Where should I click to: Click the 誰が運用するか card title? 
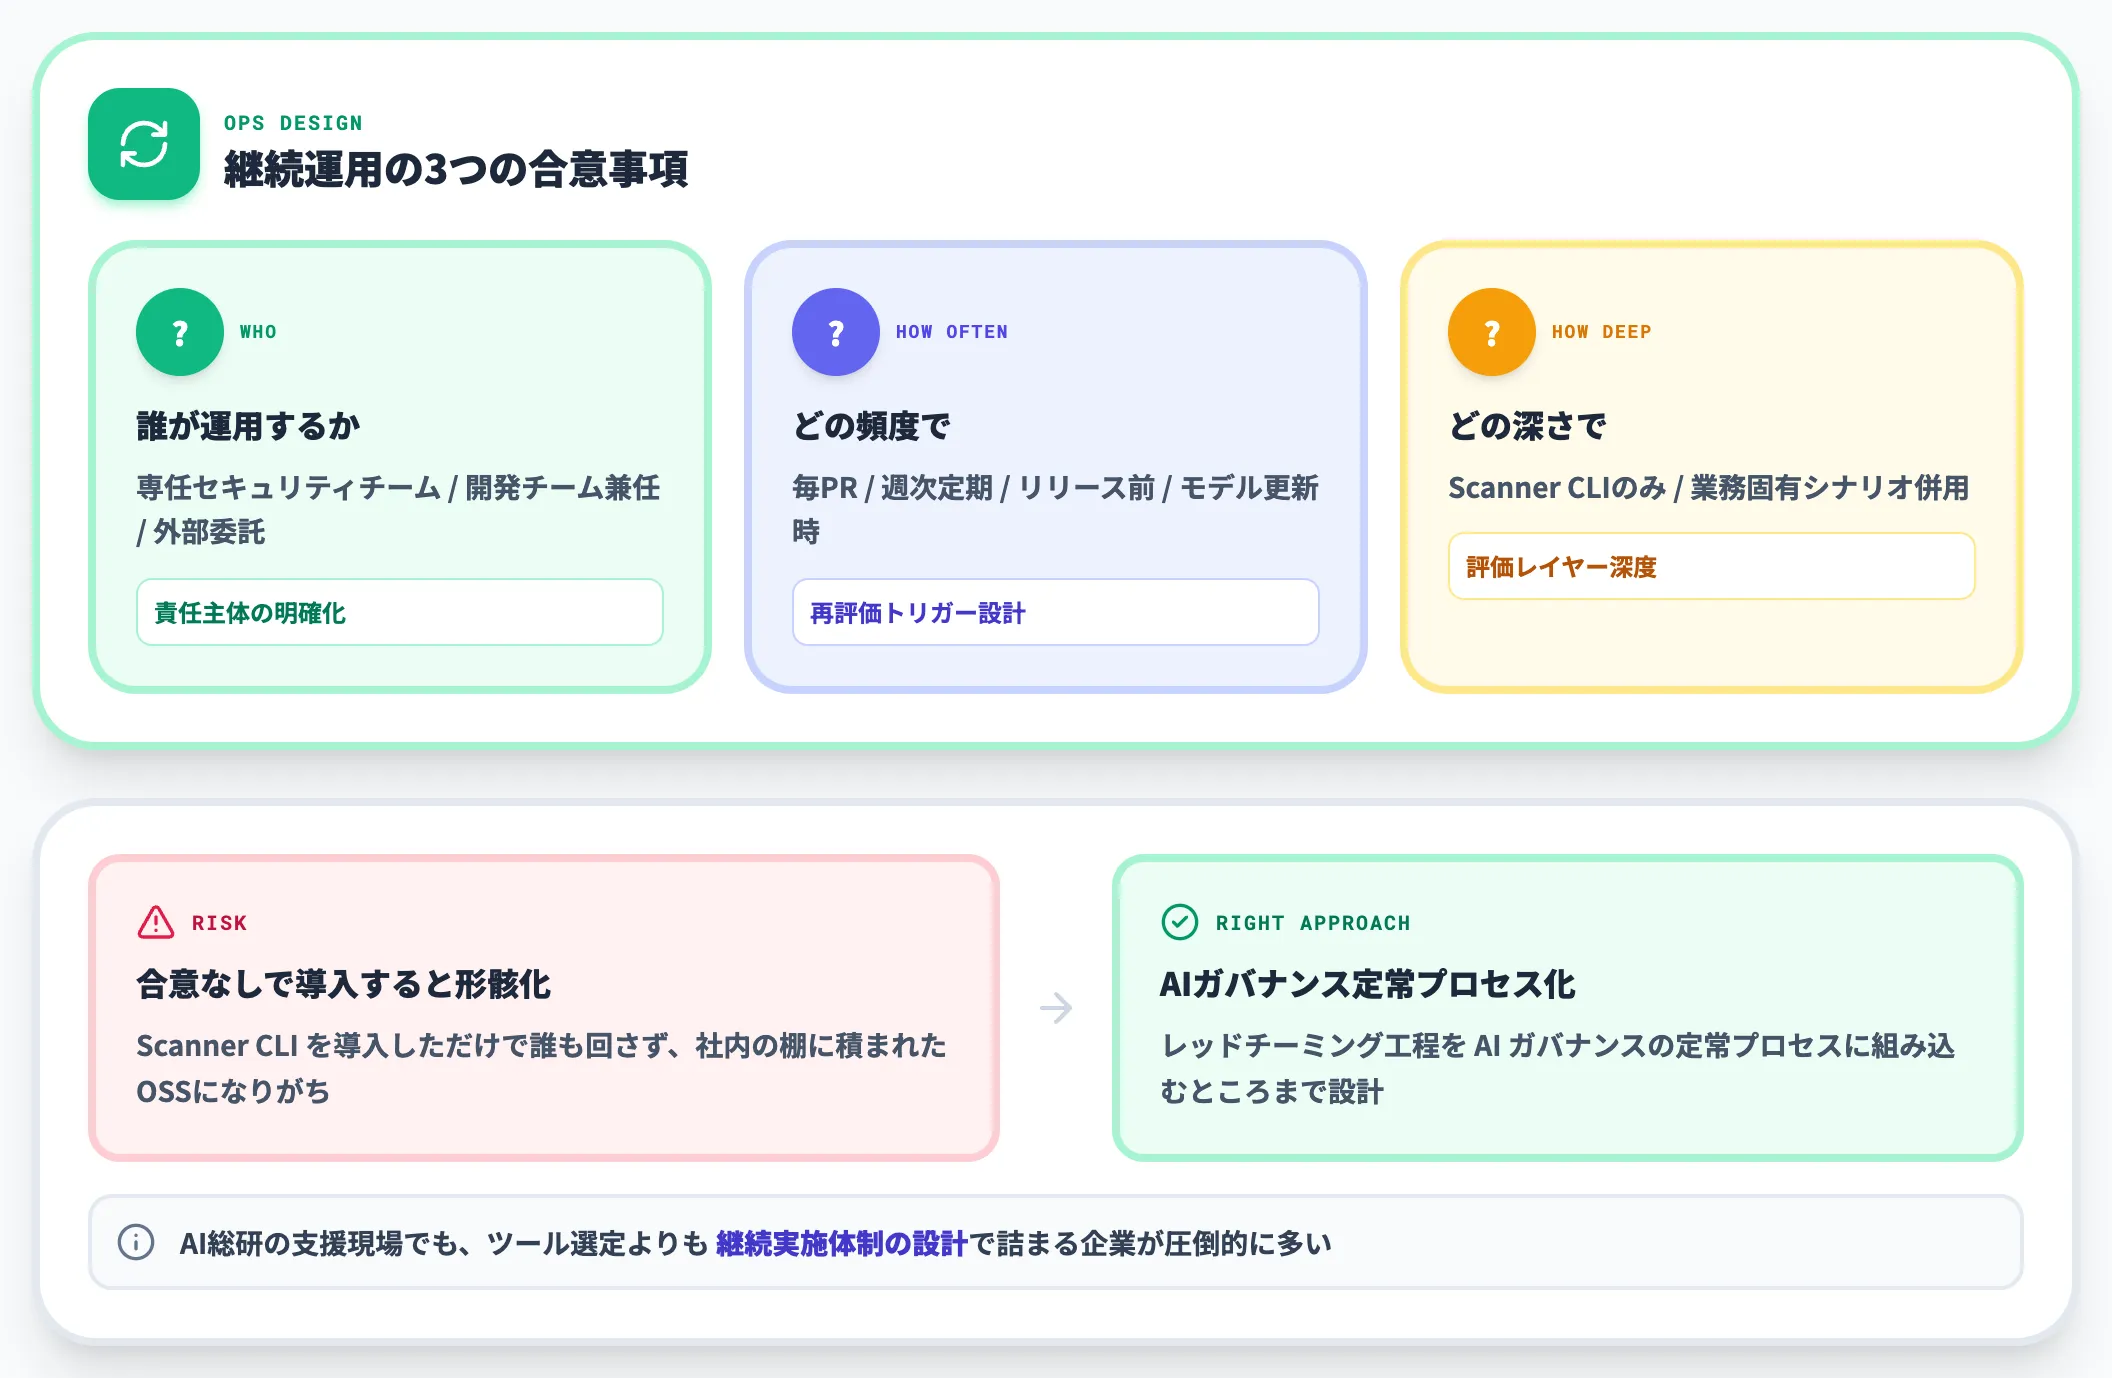click(x=248, y=426)
